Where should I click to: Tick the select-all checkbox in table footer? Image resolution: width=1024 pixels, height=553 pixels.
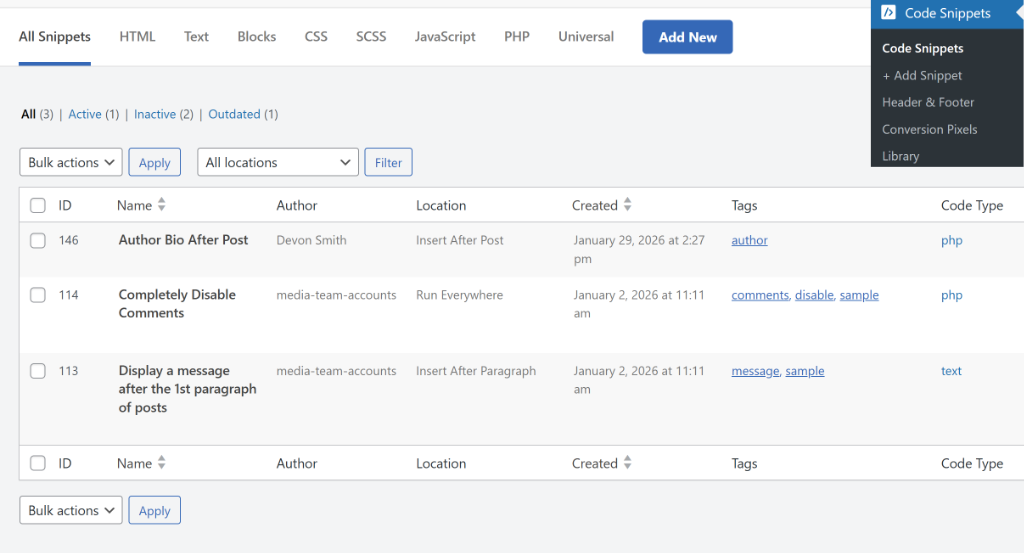[38, 463]
